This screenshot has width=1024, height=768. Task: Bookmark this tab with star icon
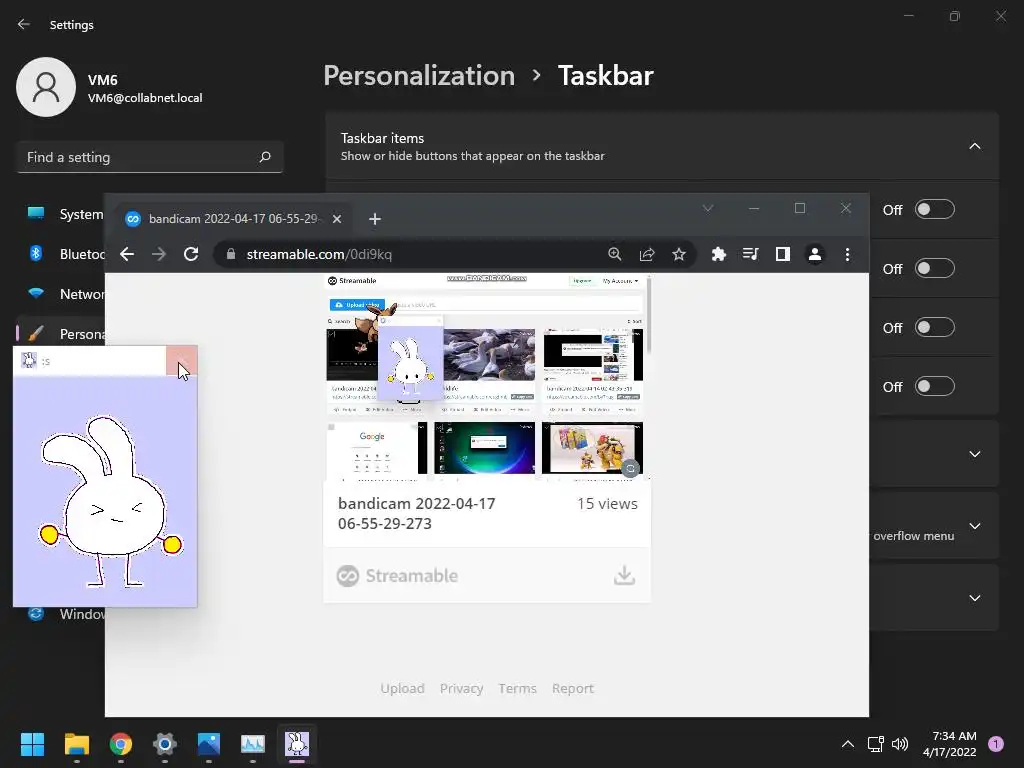(679, 254)
